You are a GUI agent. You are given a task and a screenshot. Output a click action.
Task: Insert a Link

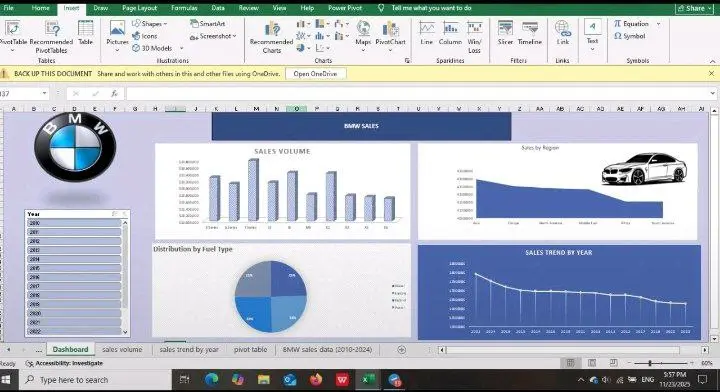(x=563, y=33)
